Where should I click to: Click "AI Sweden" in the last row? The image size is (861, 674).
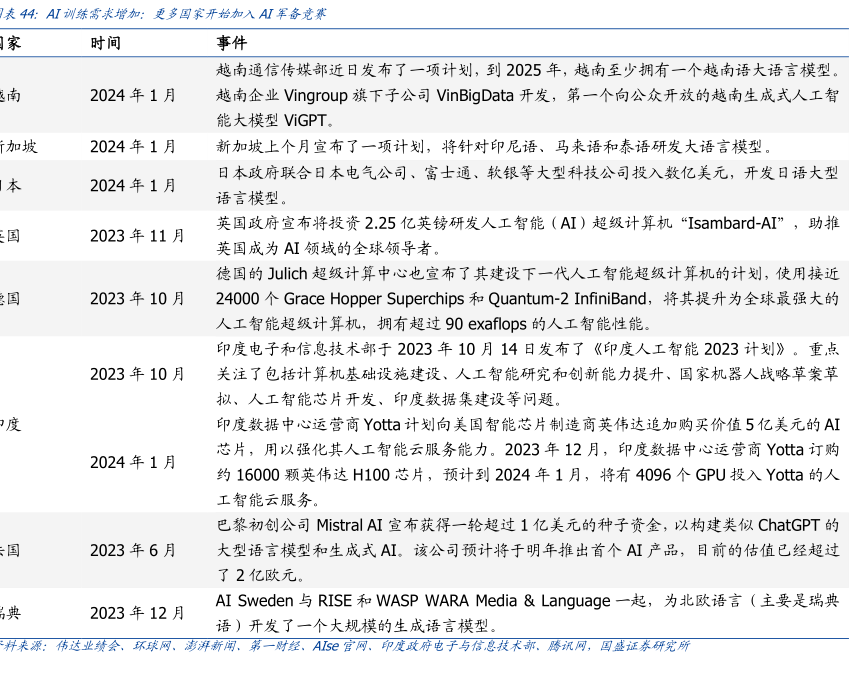click(x=255, y=601)
